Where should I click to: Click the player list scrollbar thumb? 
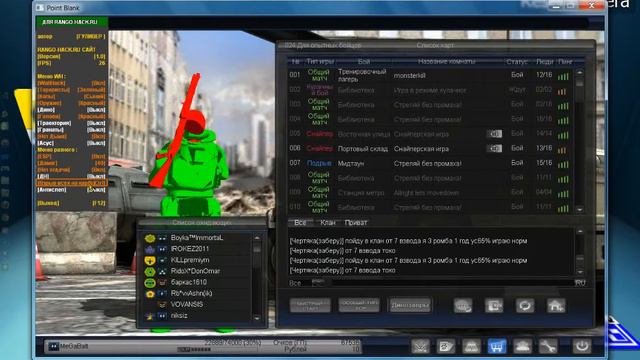click(257, 248)
